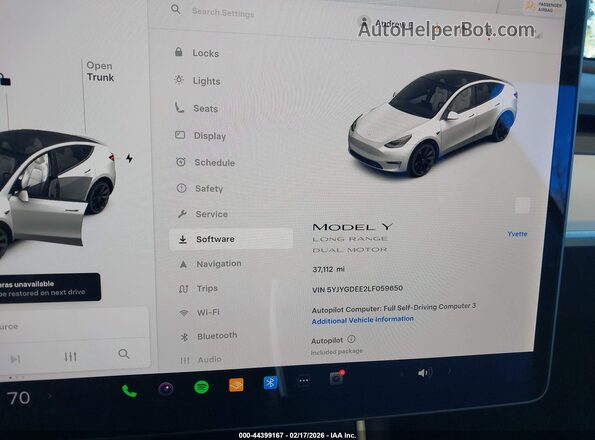
Task: Tap the driver profile icon at top
Action: tap(364, 22)
